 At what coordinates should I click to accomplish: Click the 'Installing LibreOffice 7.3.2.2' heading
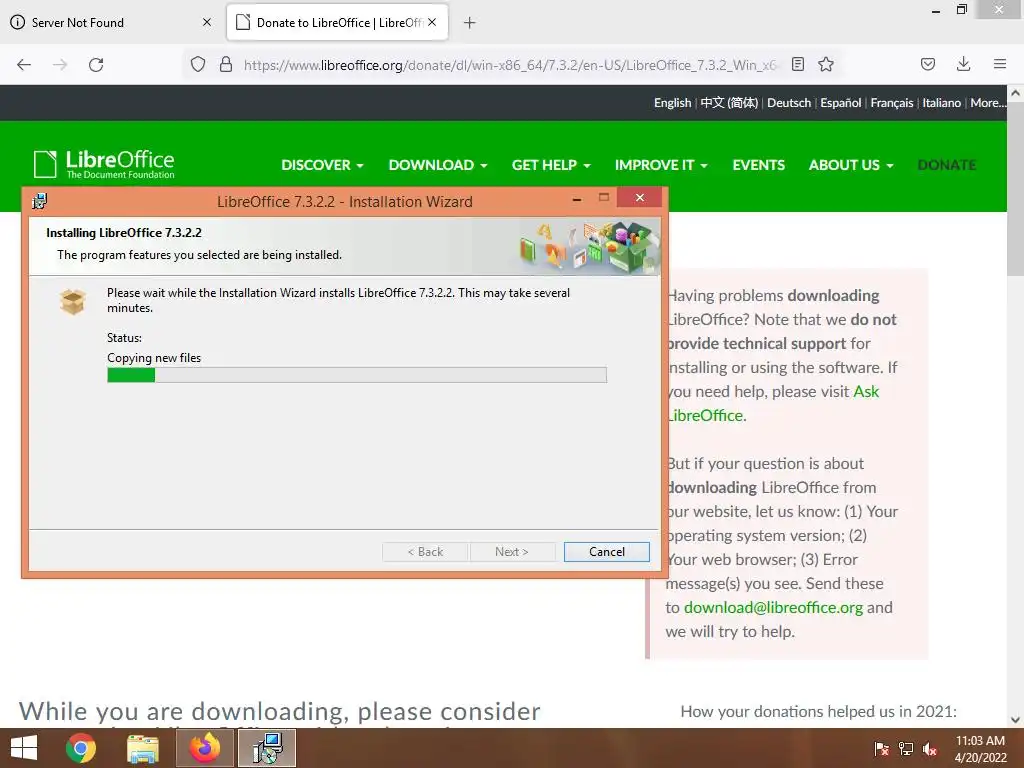[124, 232]
